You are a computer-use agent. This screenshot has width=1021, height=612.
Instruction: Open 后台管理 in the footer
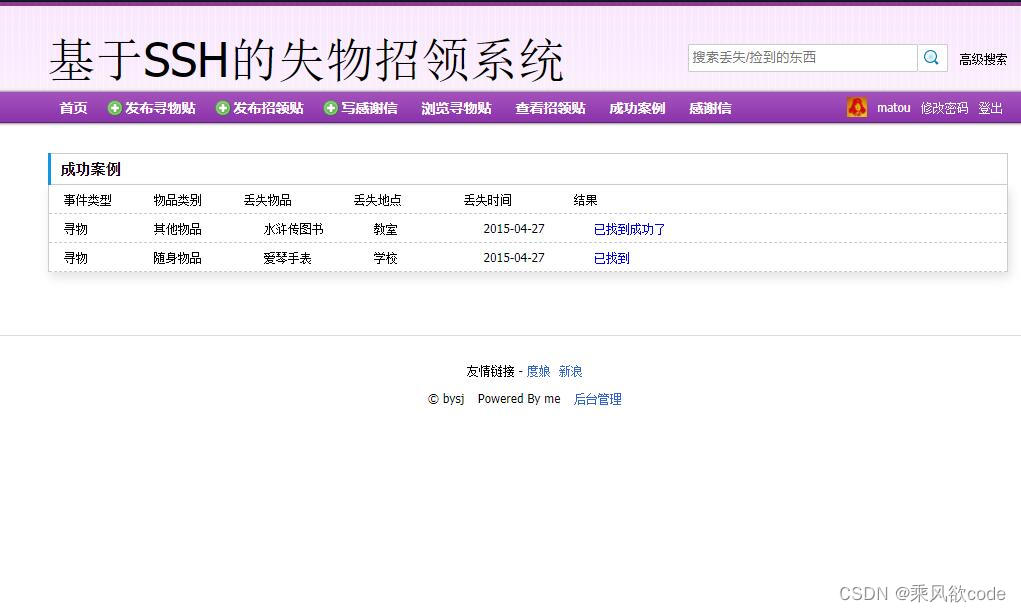pos(597,399)
